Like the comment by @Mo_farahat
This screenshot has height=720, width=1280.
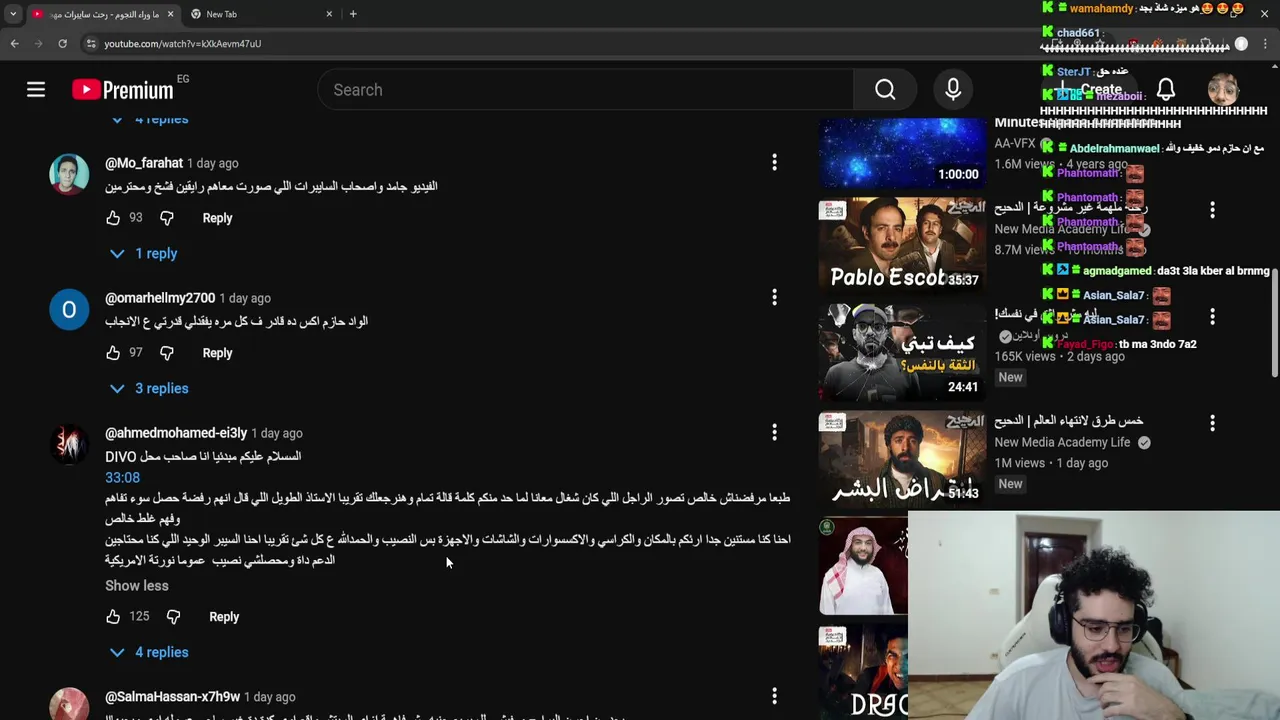coord(113,218)
